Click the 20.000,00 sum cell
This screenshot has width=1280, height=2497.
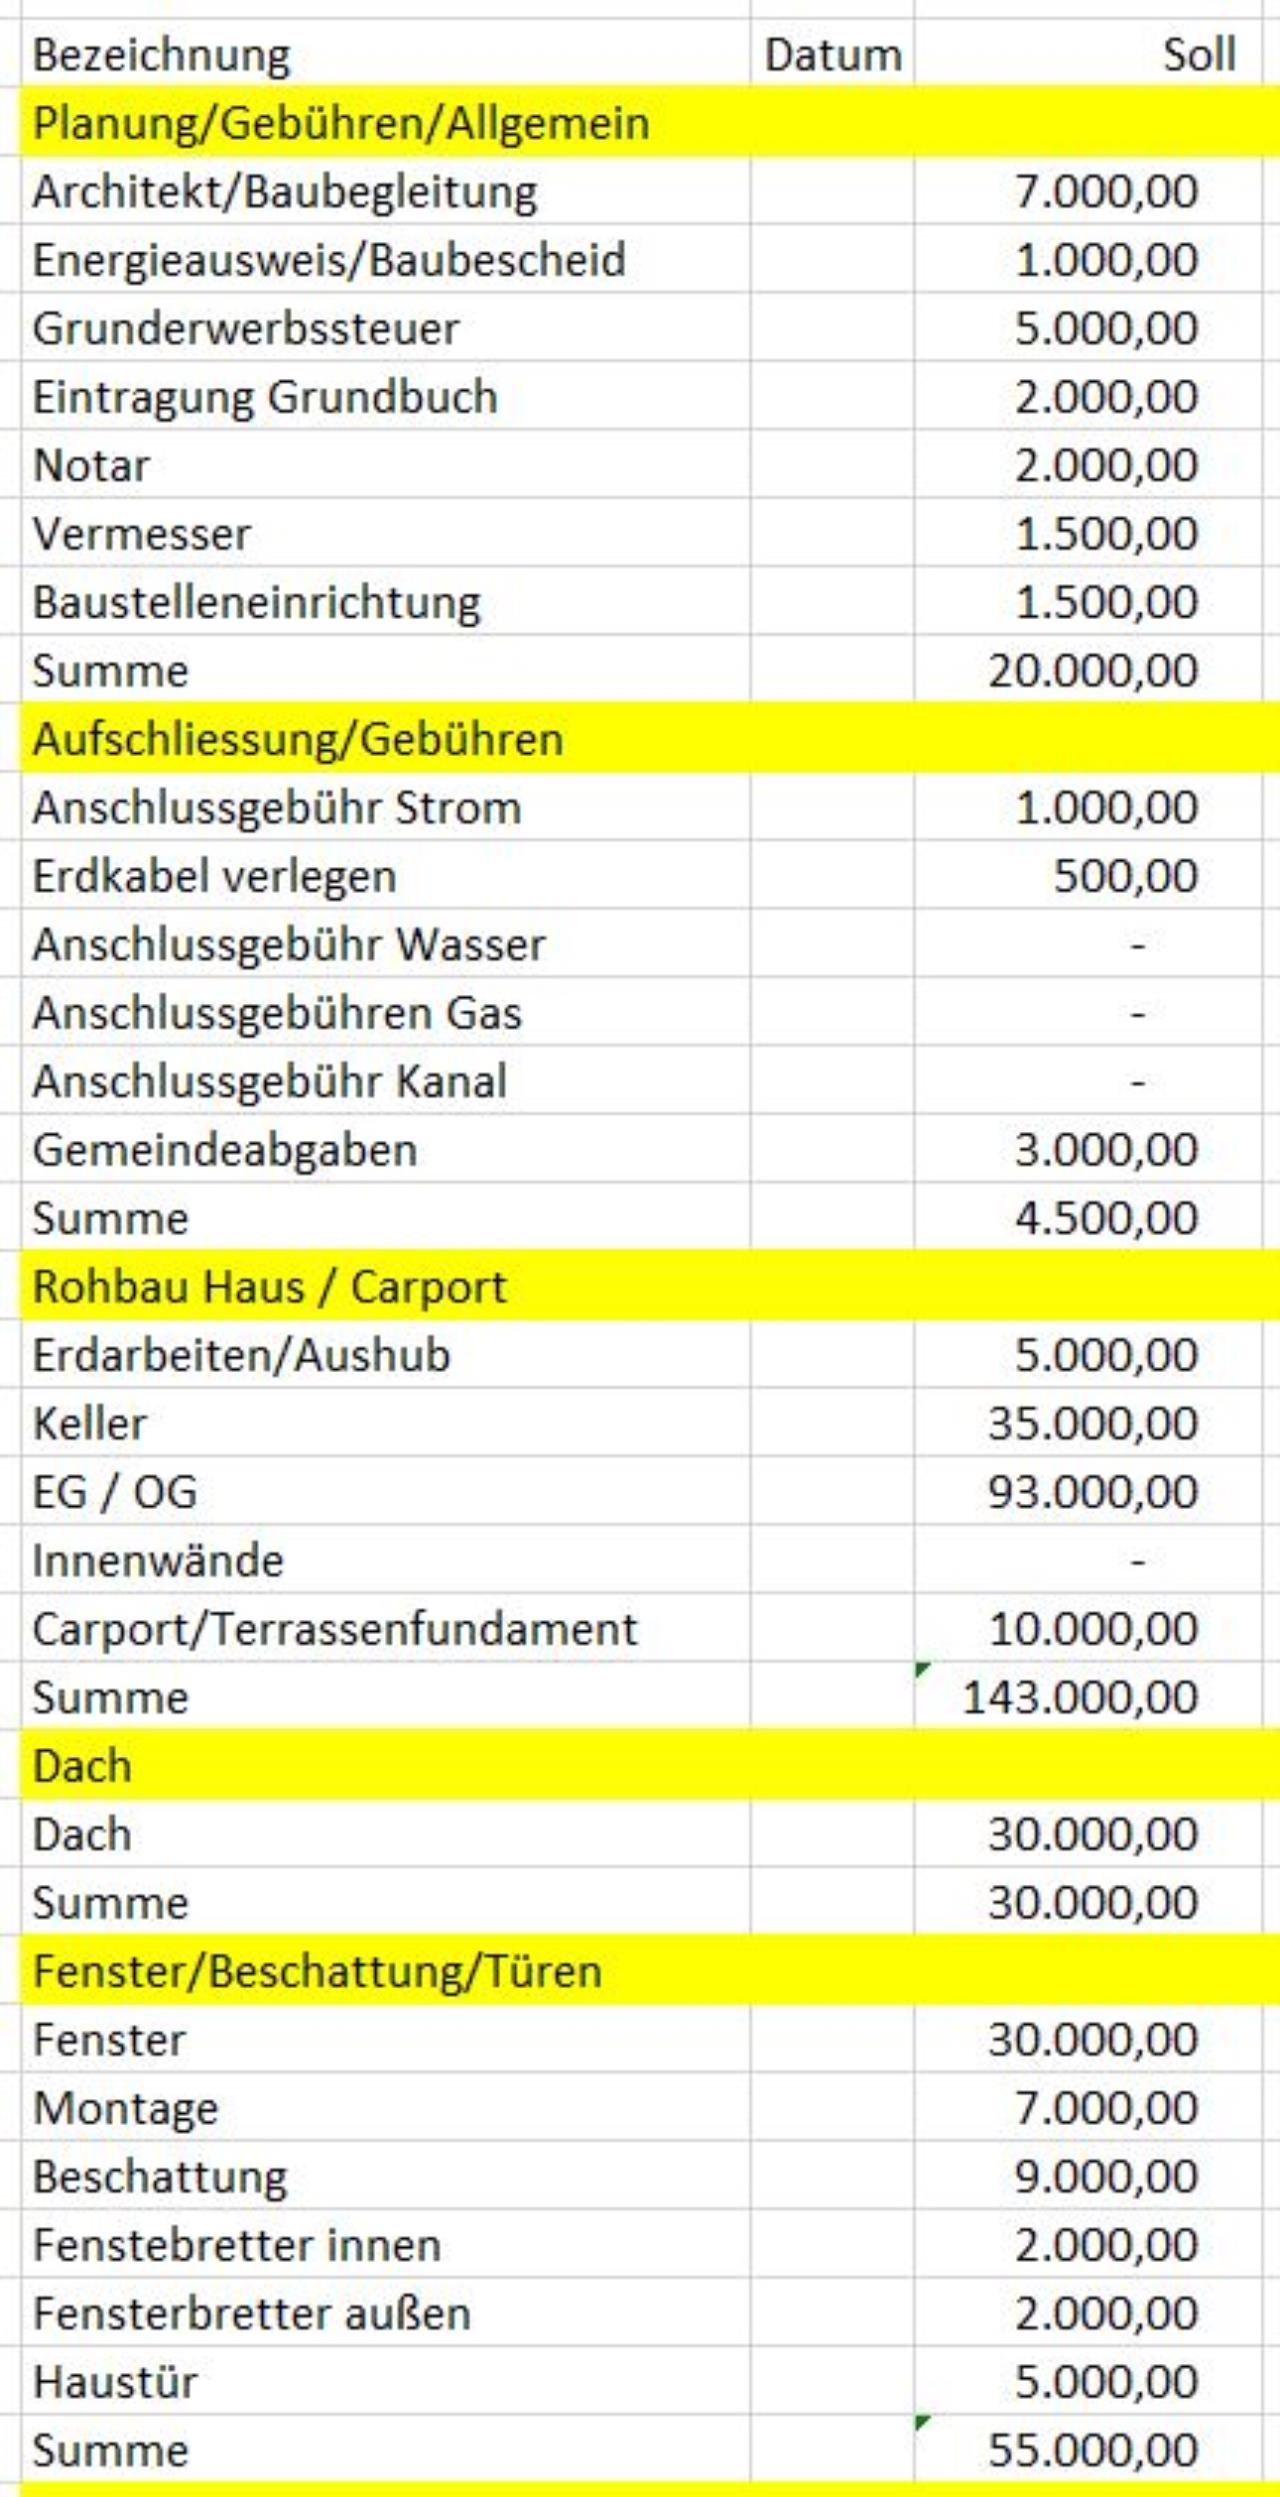click(x=1088, y=670)
